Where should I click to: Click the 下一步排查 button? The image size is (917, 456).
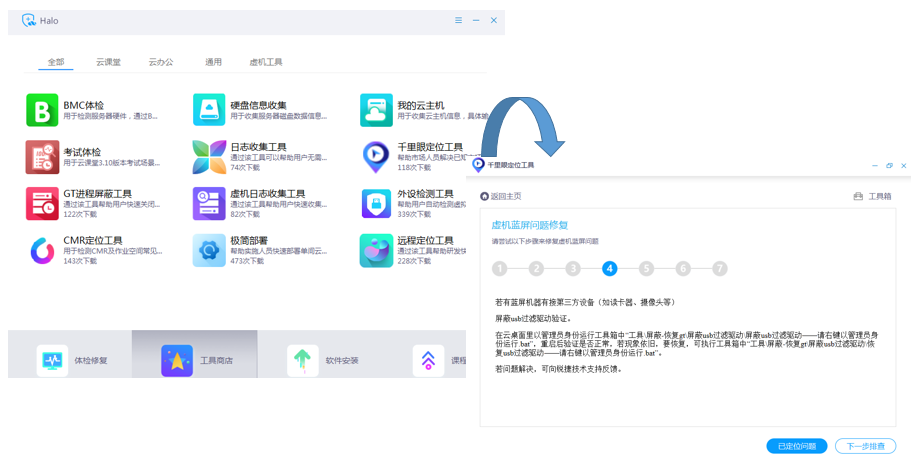coord(865,446)
